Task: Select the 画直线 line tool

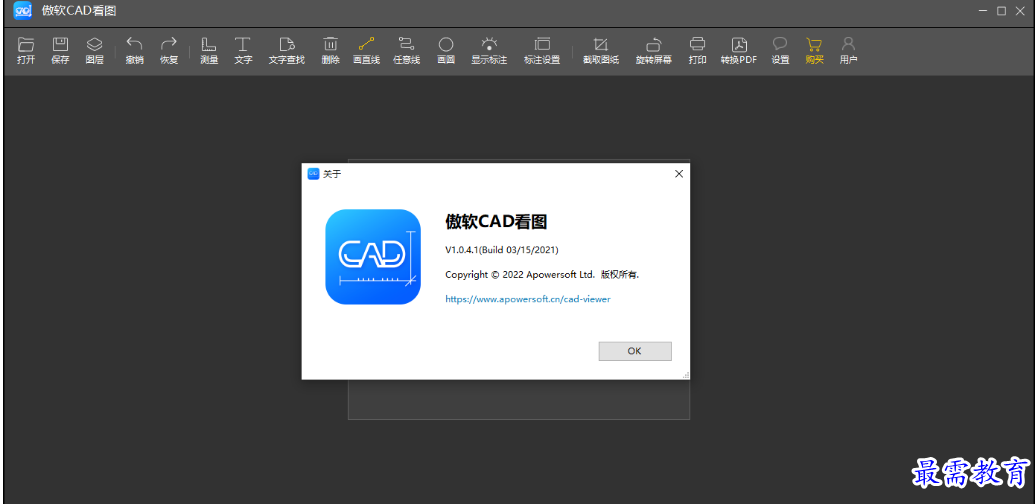Action: point(366,51)
